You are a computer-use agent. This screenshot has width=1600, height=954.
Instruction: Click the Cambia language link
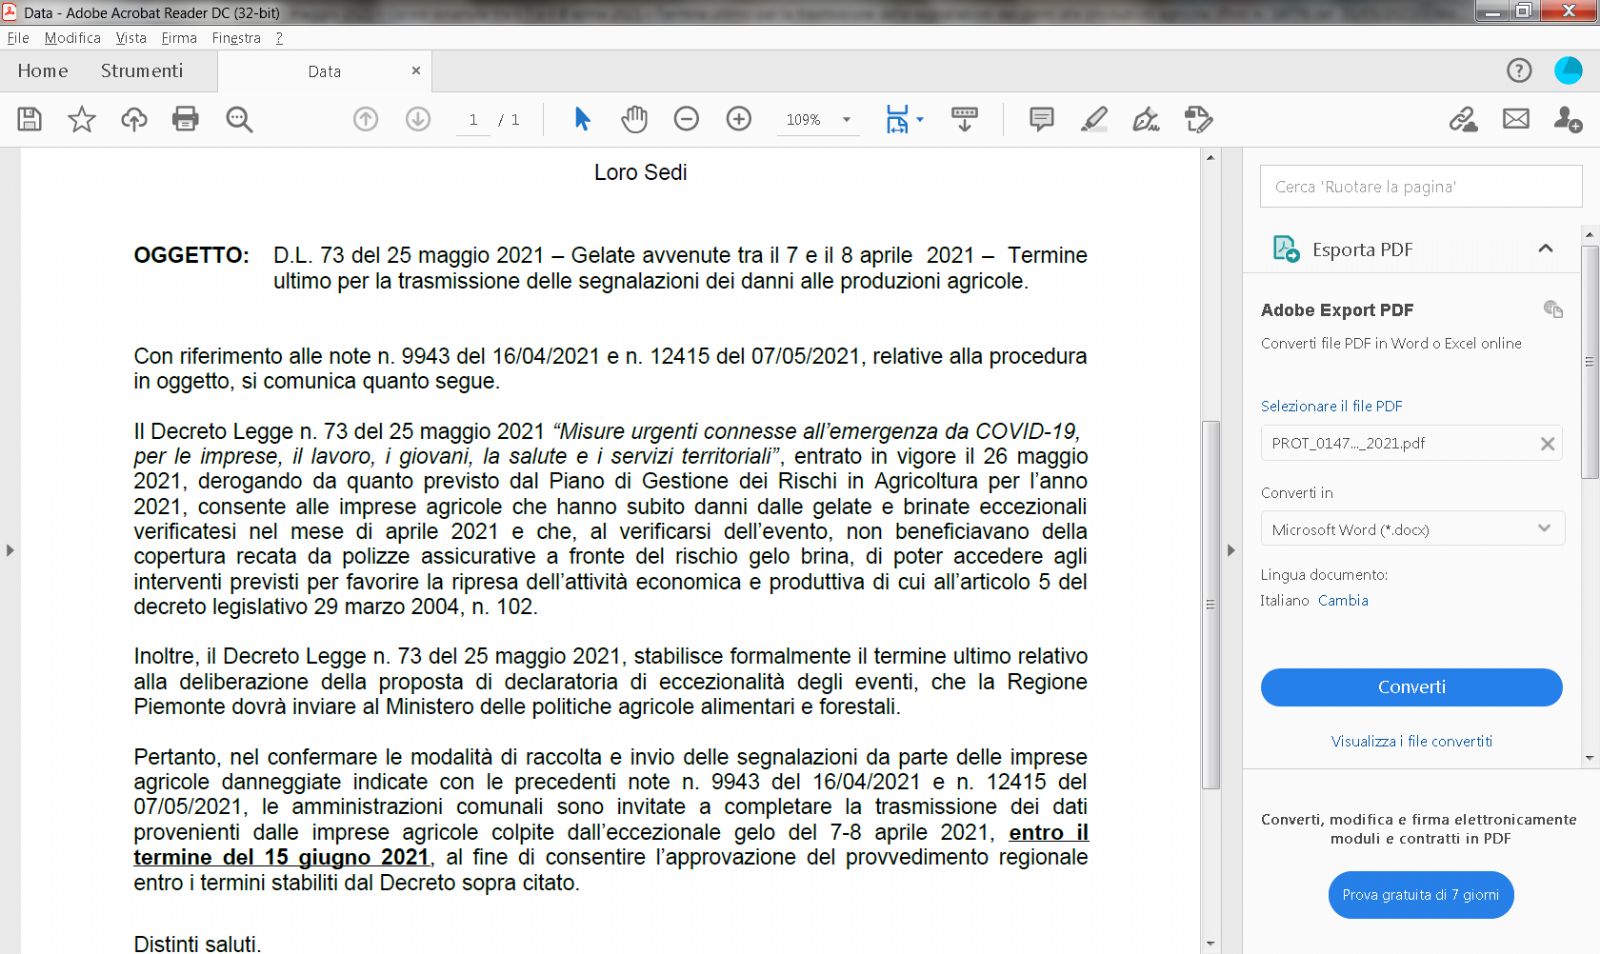point(1343,600)
